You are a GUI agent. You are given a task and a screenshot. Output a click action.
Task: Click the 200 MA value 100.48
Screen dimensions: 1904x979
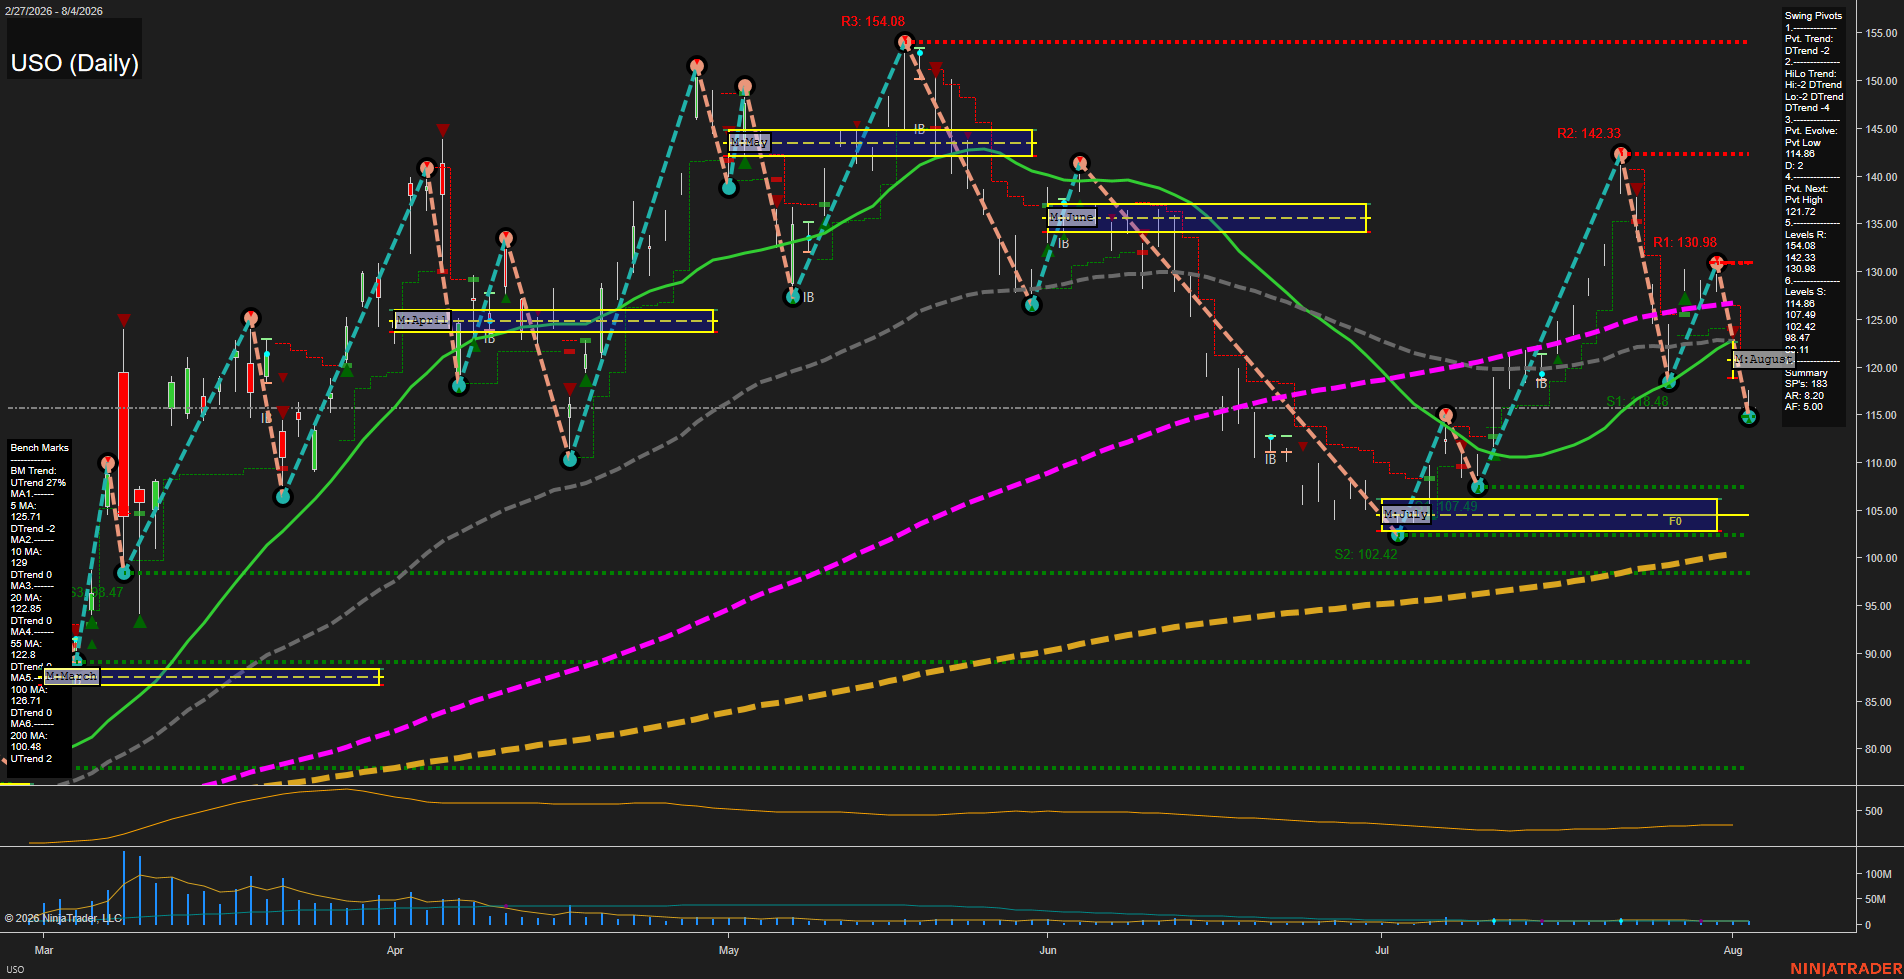click(26, 747)
